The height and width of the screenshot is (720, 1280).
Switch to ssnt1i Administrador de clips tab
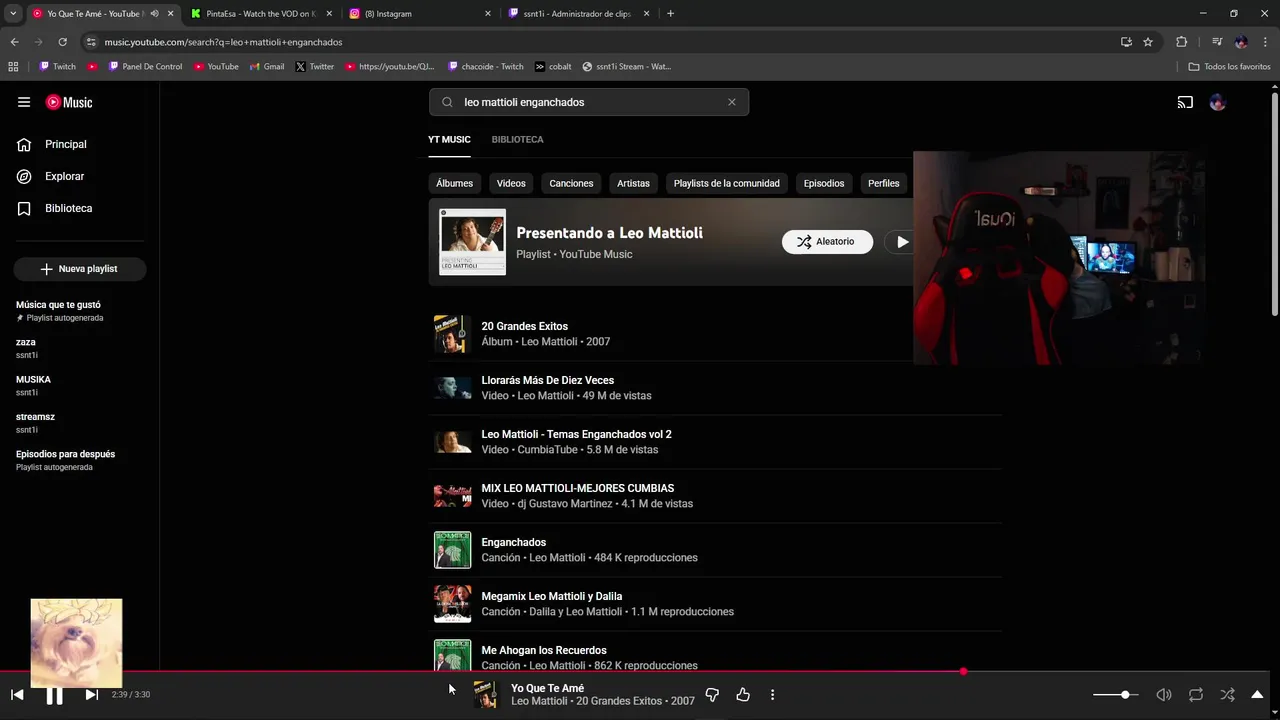[579, 14]
